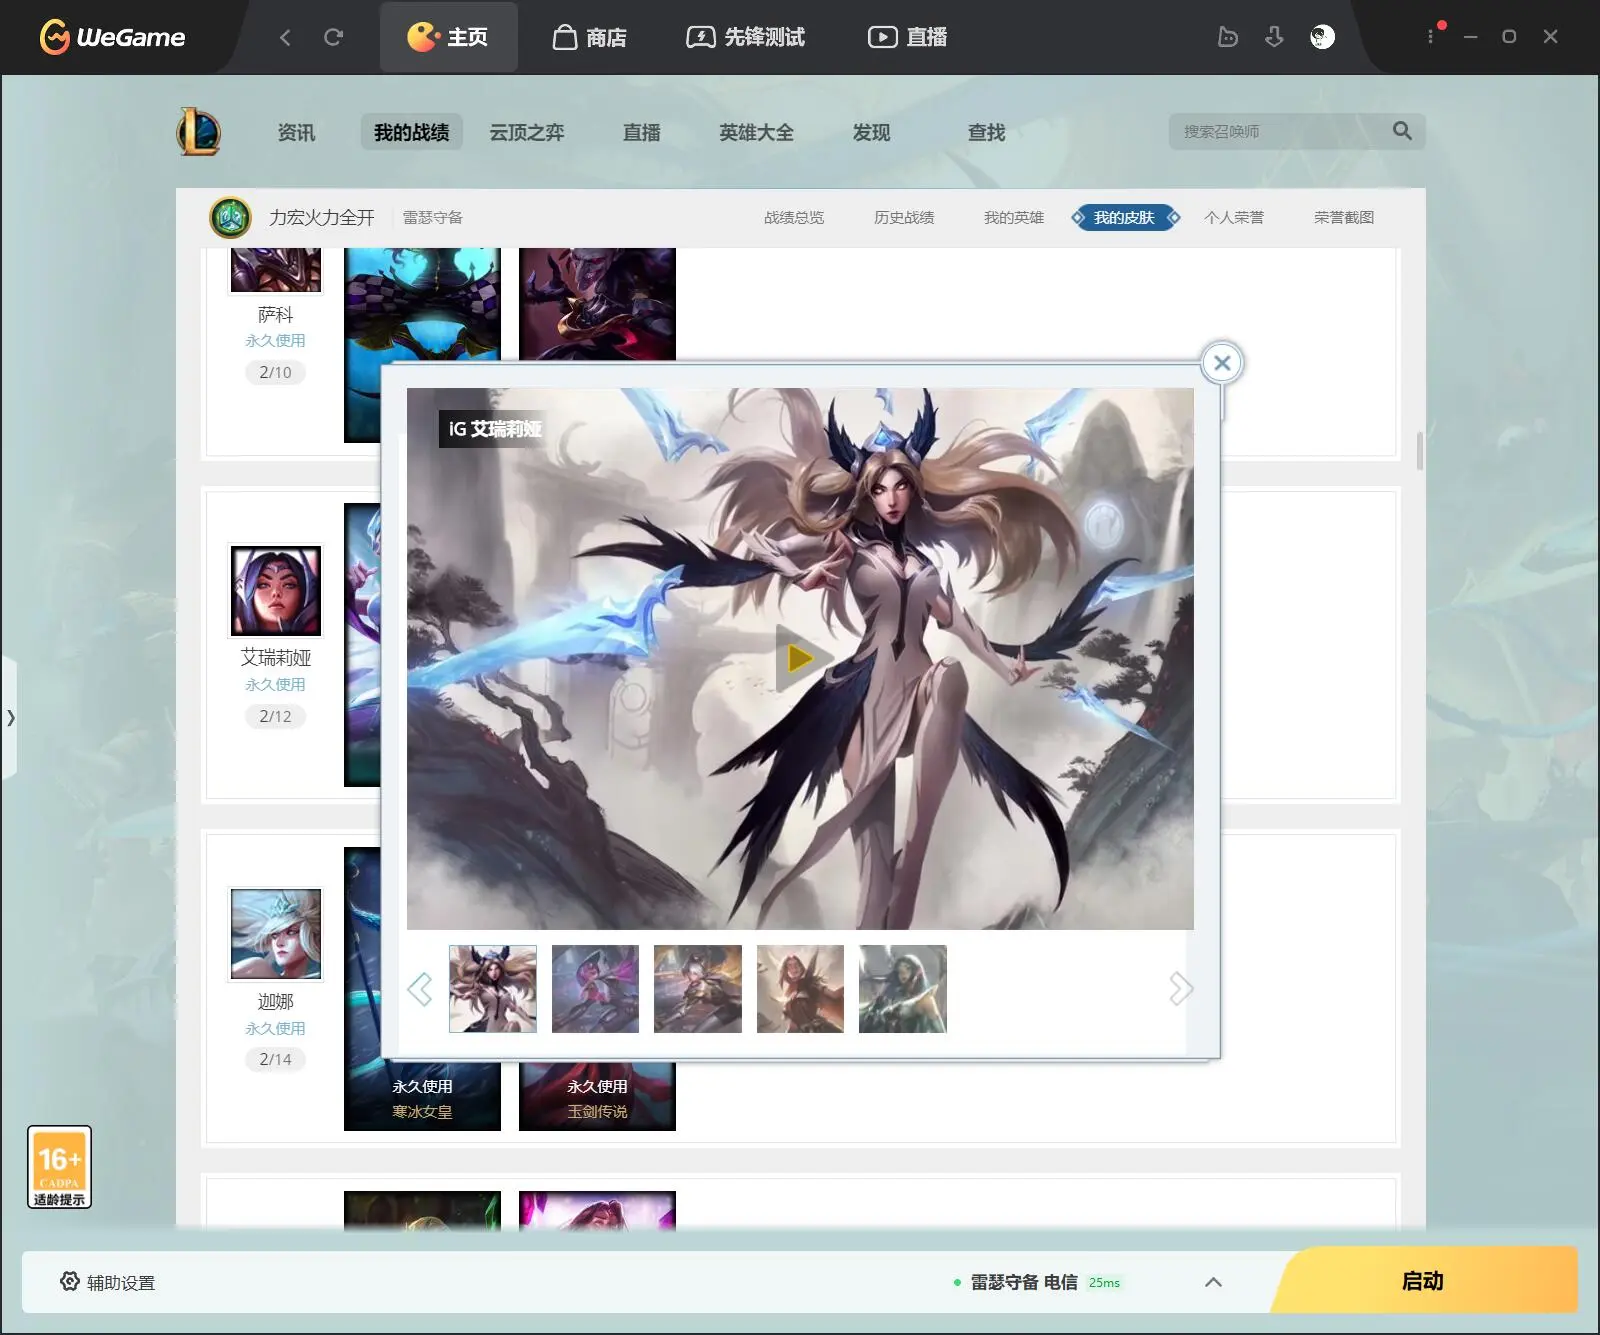The image size is (1600, 1335).
Task: Click summoner name 力宏火力全开
Action: pyautogui.click(x=322, y=217)
